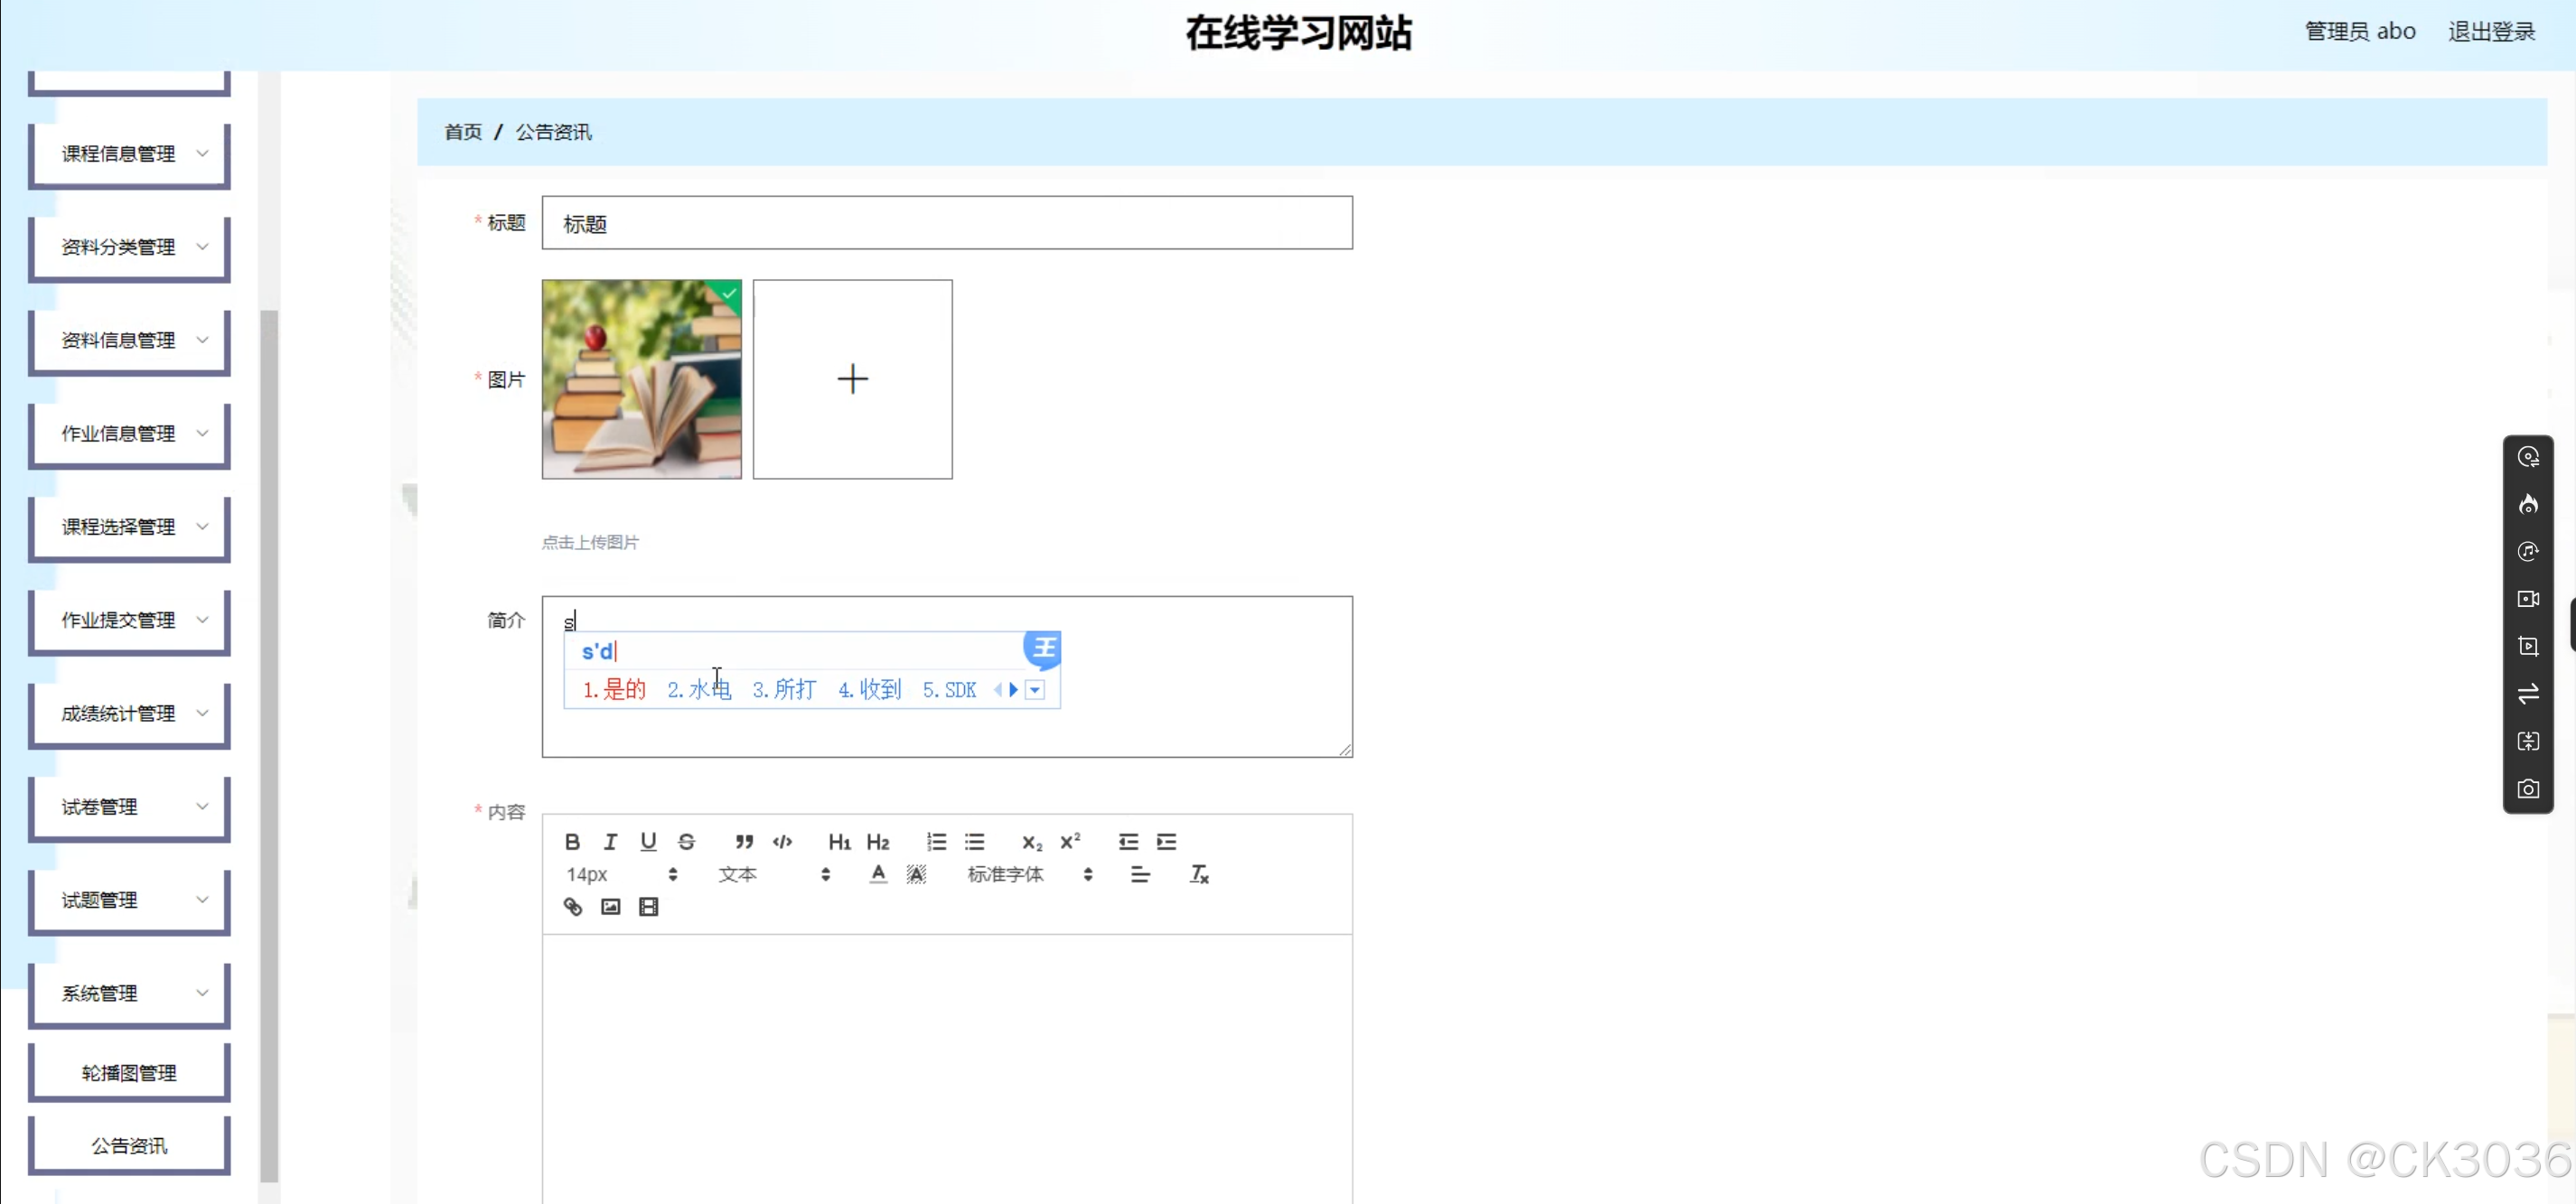
Task: Insert a link using chain icon
Action: [572, 907]
